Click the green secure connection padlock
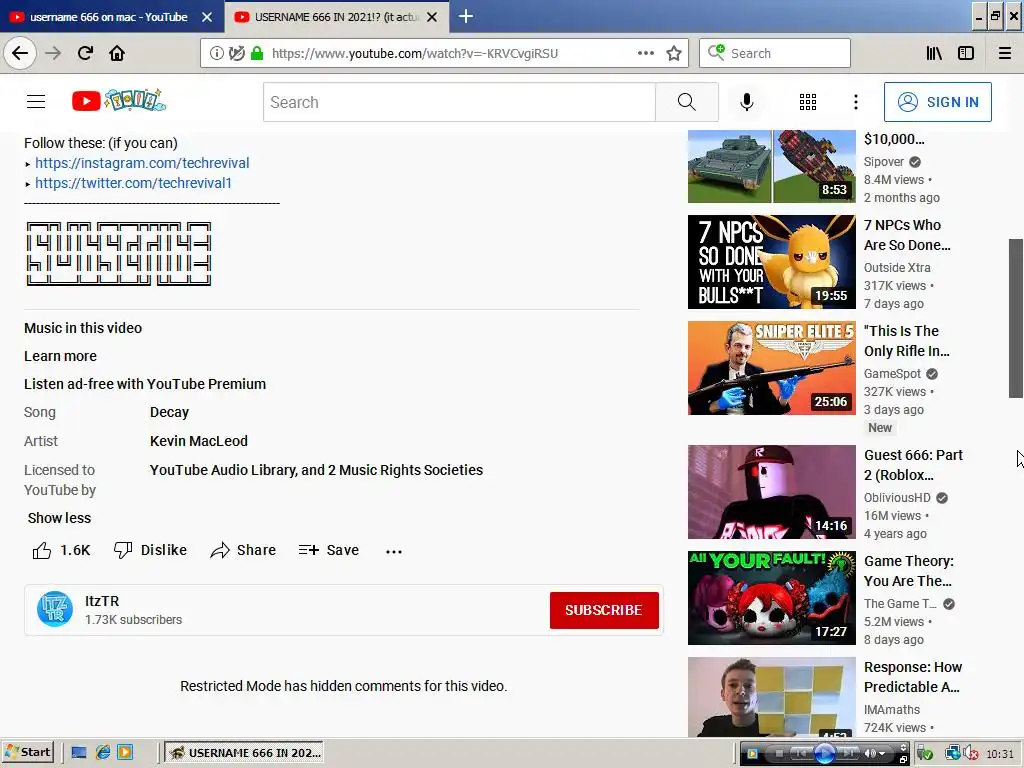The width and height of the screenshot is (1024, 768). click(257, 53)
